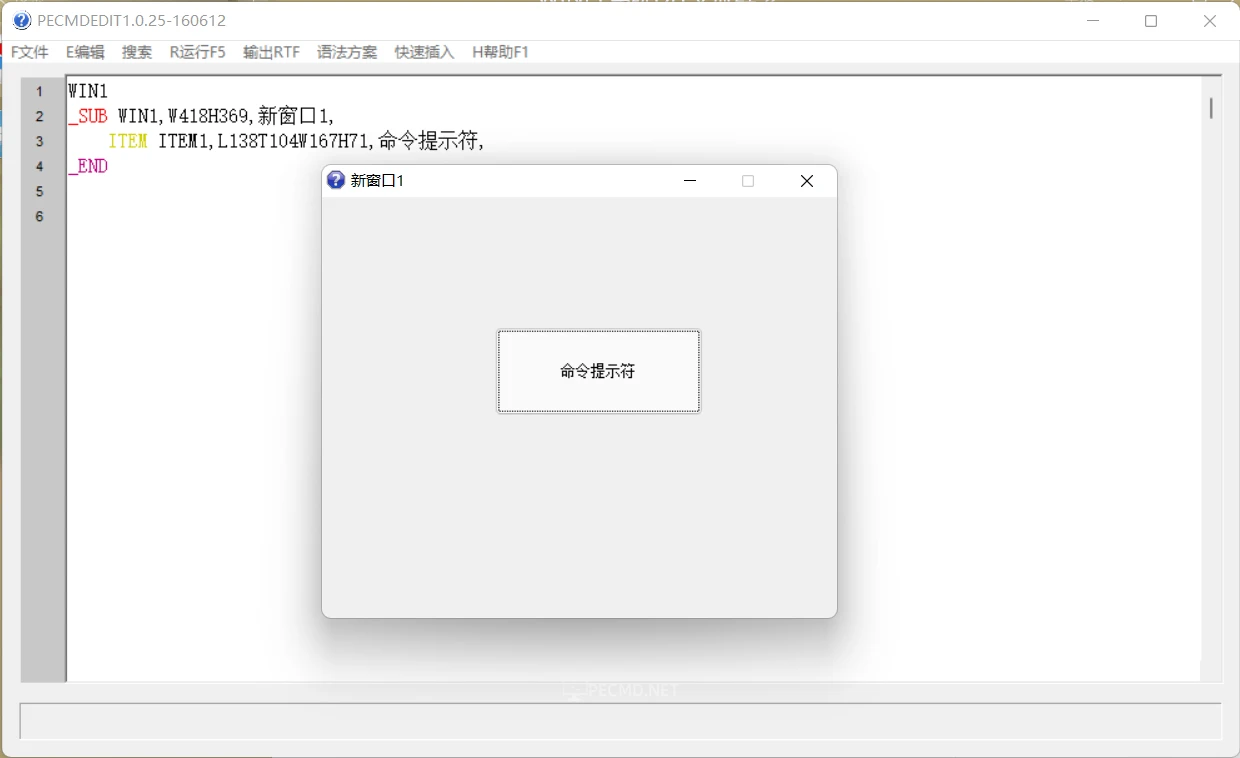Open the 搜索 menu
The width and height of the screenshot is (1240, 758).
[x=137, y=52]
